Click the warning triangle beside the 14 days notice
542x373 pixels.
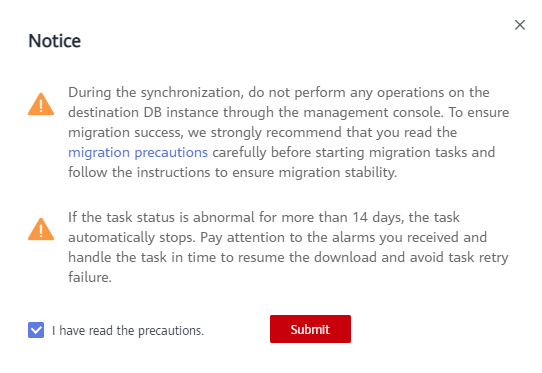[41, 229]
